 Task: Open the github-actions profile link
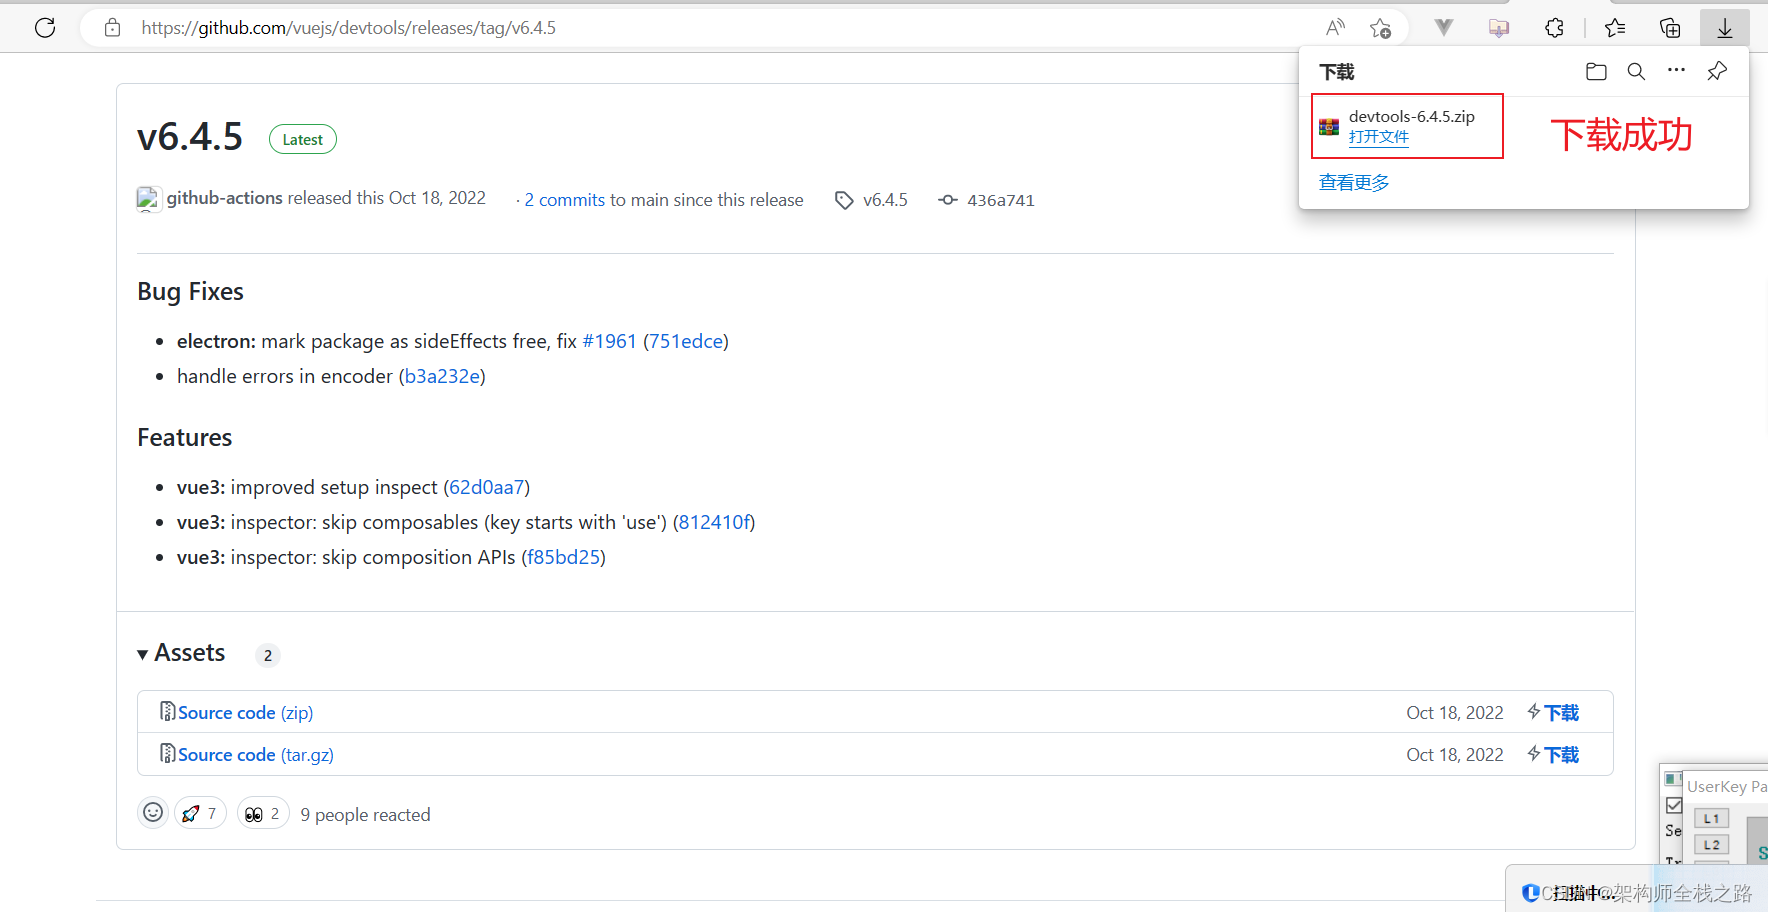(x=224, y=198)
